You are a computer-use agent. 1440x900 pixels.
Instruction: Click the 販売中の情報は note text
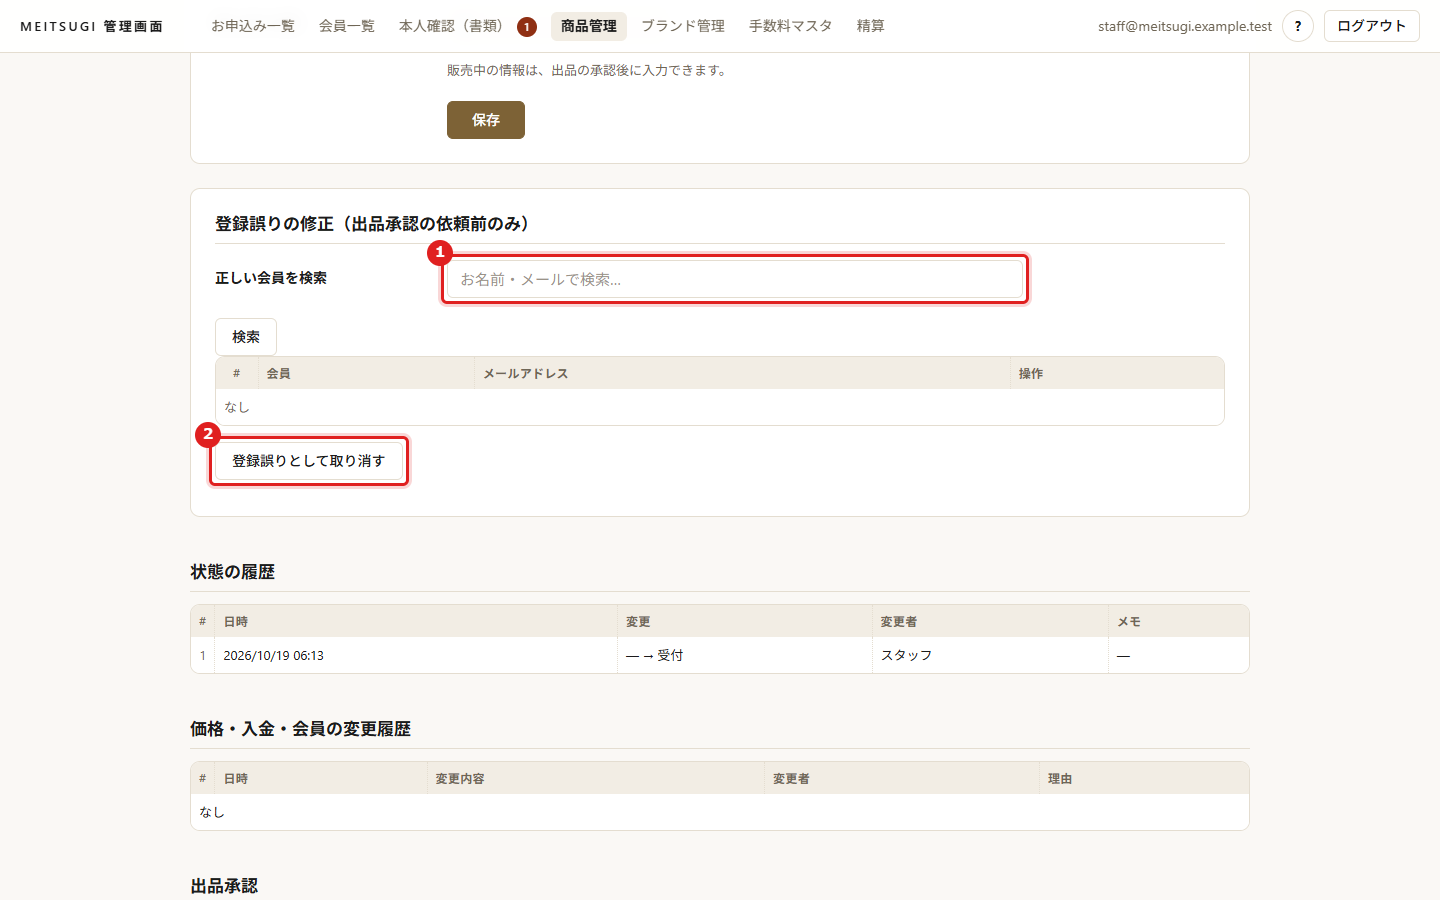(x=588, y=70)
